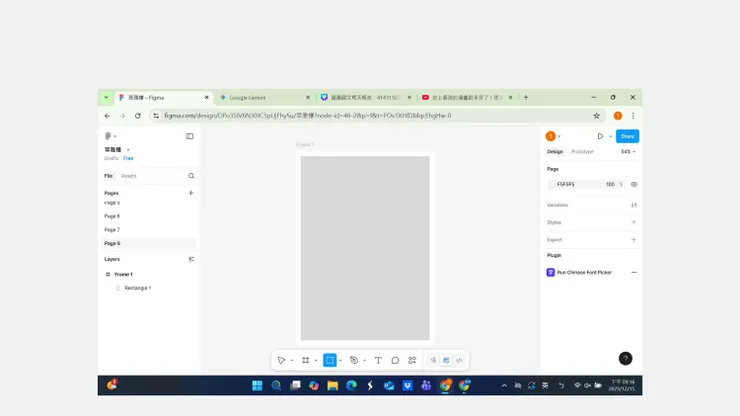Search the file with the magnifier icon

(x=191, y=176)
